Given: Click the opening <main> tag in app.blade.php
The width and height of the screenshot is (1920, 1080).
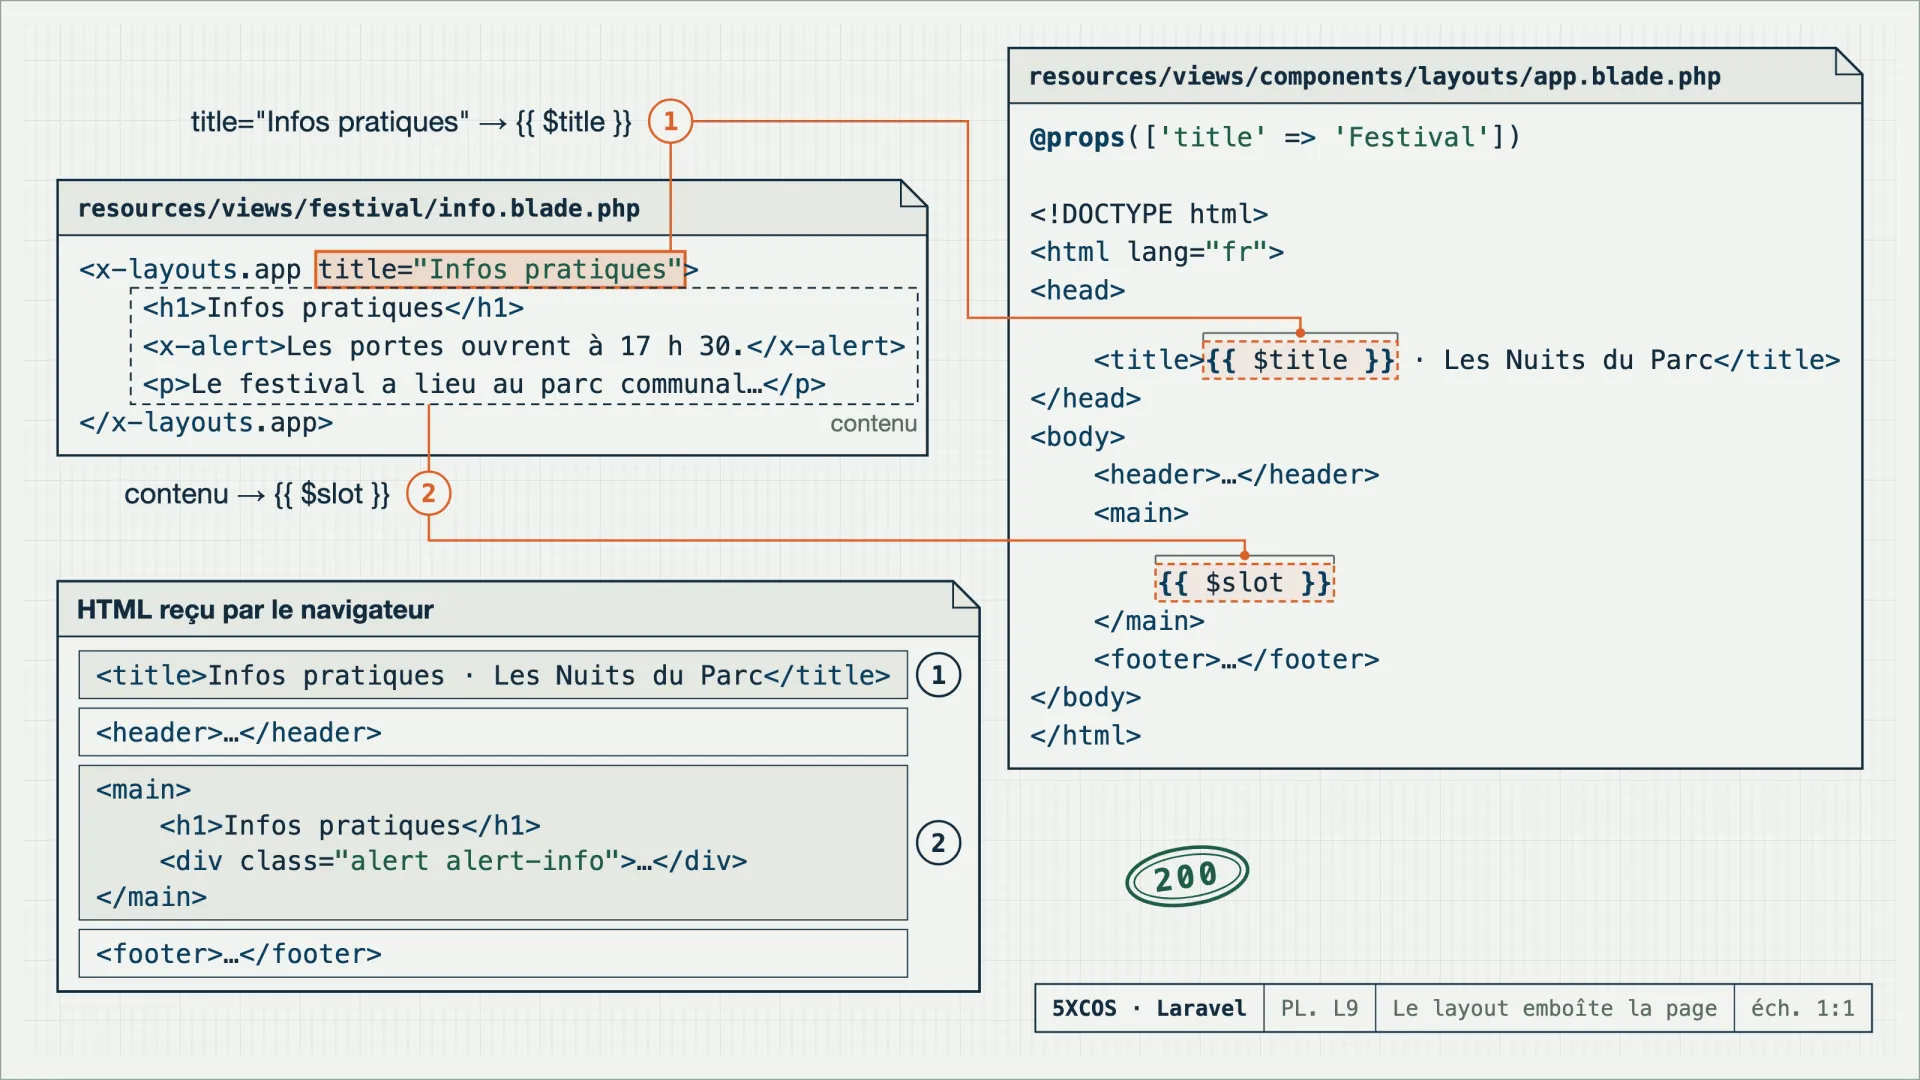Looking at the screenshot, I should point(1141,513).
